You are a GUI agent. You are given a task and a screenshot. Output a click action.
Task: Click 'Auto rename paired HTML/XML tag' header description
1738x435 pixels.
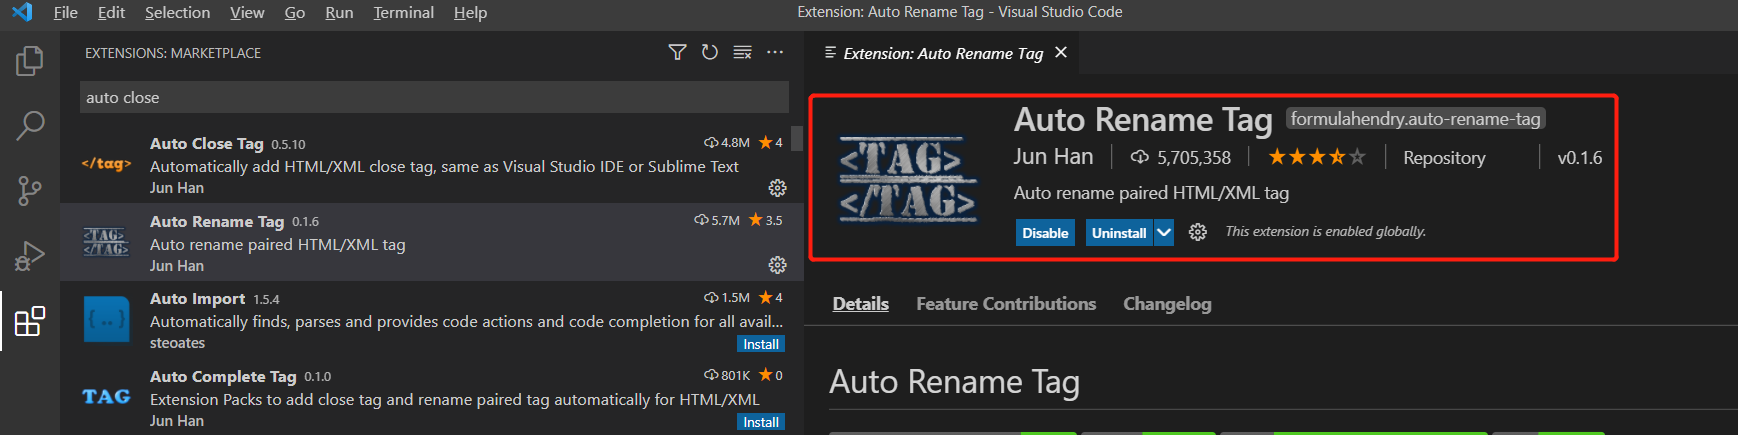click(1151, 193)
